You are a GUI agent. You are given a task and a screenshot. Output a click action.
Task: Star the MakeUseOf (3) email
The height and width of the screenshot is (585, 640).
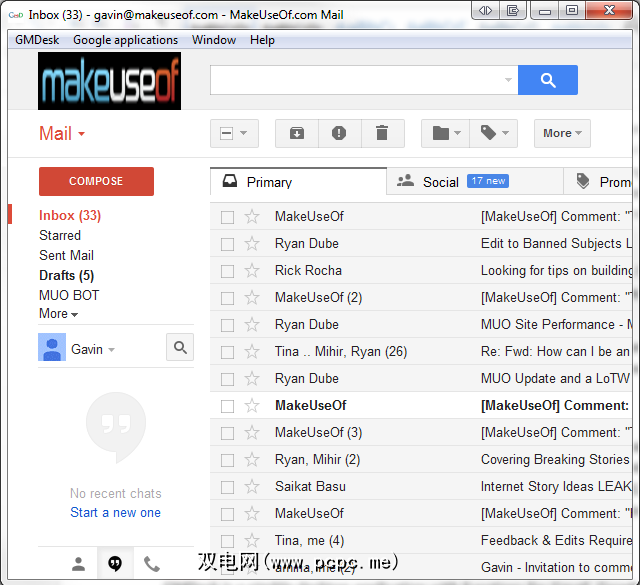[x=252, y=433]
